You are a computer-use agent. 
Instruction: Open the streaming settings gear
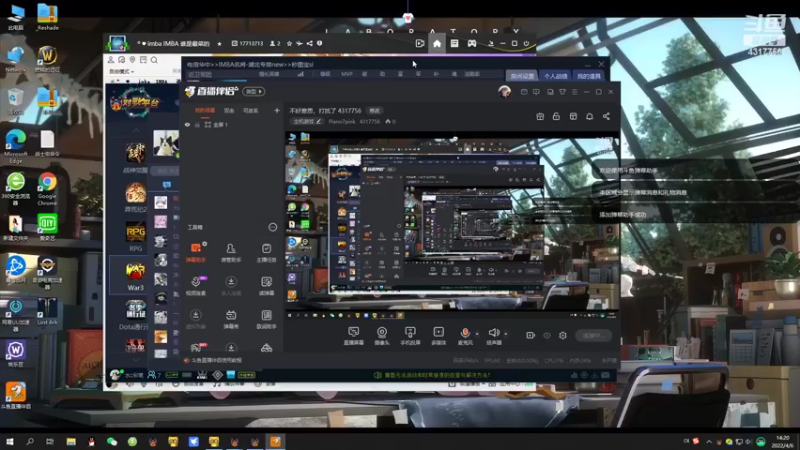pyautogui.click(x=562, y=335)
